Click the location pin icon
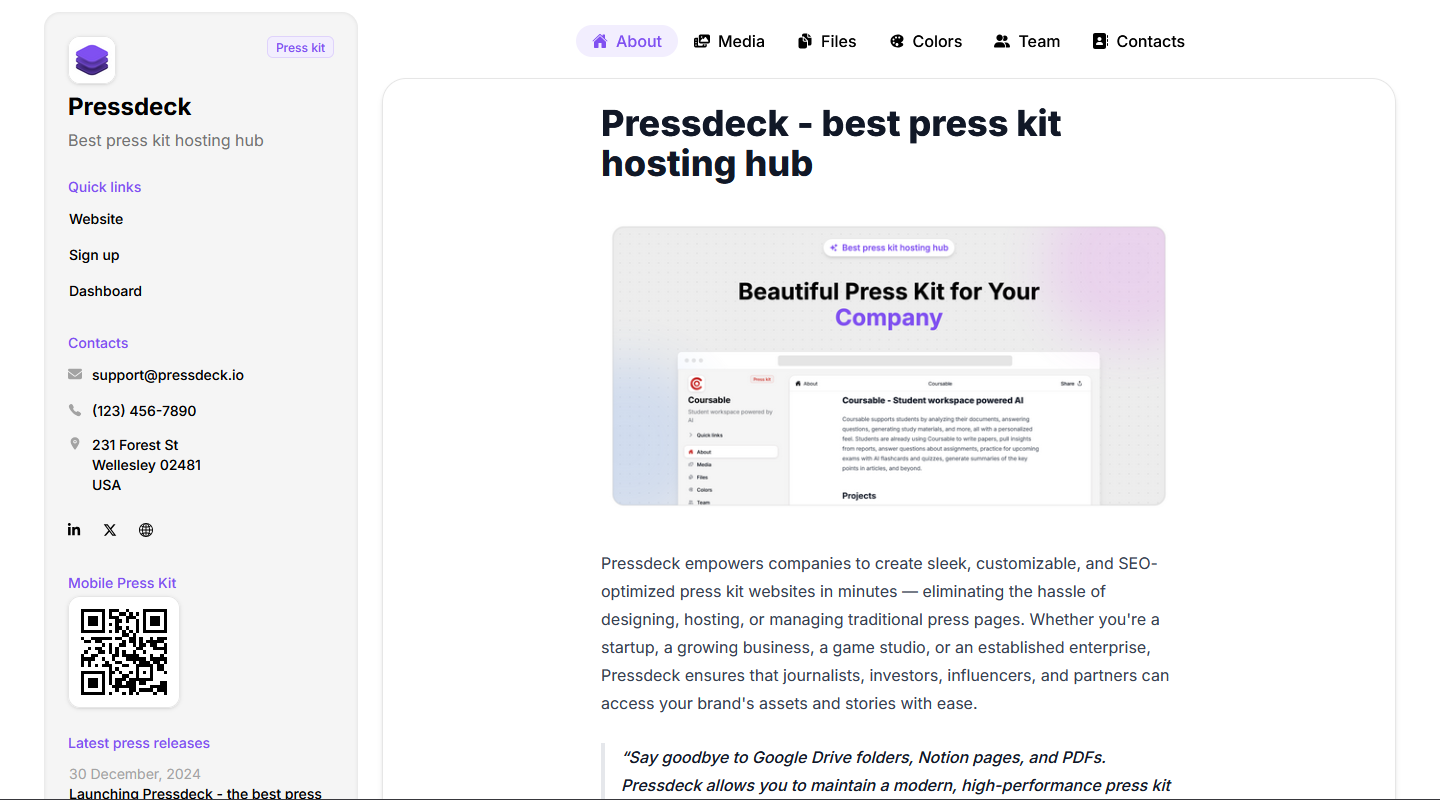1440x800 pixels. point(75,444)
